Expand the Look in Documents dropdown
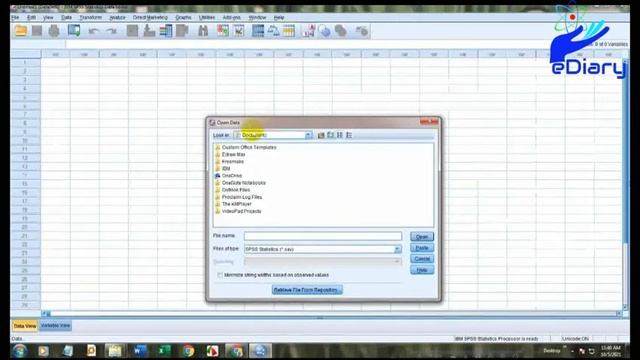 click(x=308, y=135)
